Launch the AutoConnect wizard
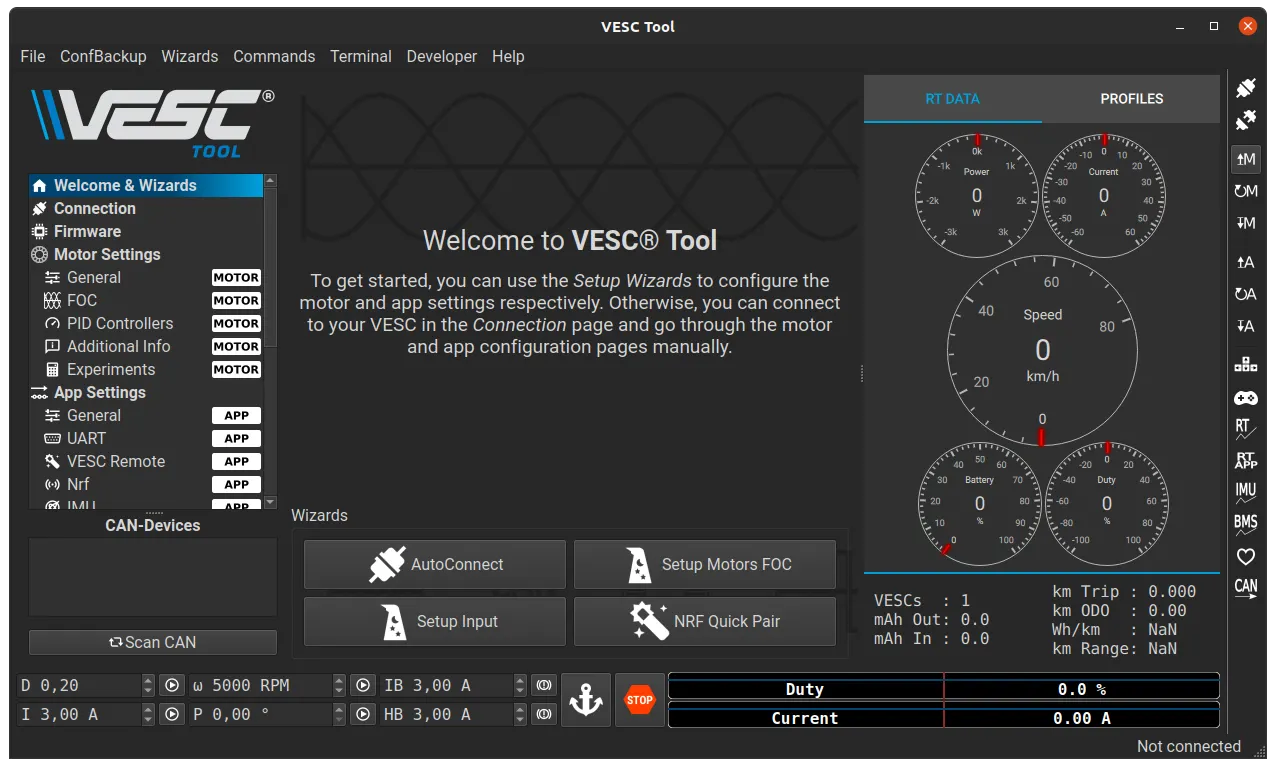This screenshot has height=768, width=1276. [x=435, y=564]
